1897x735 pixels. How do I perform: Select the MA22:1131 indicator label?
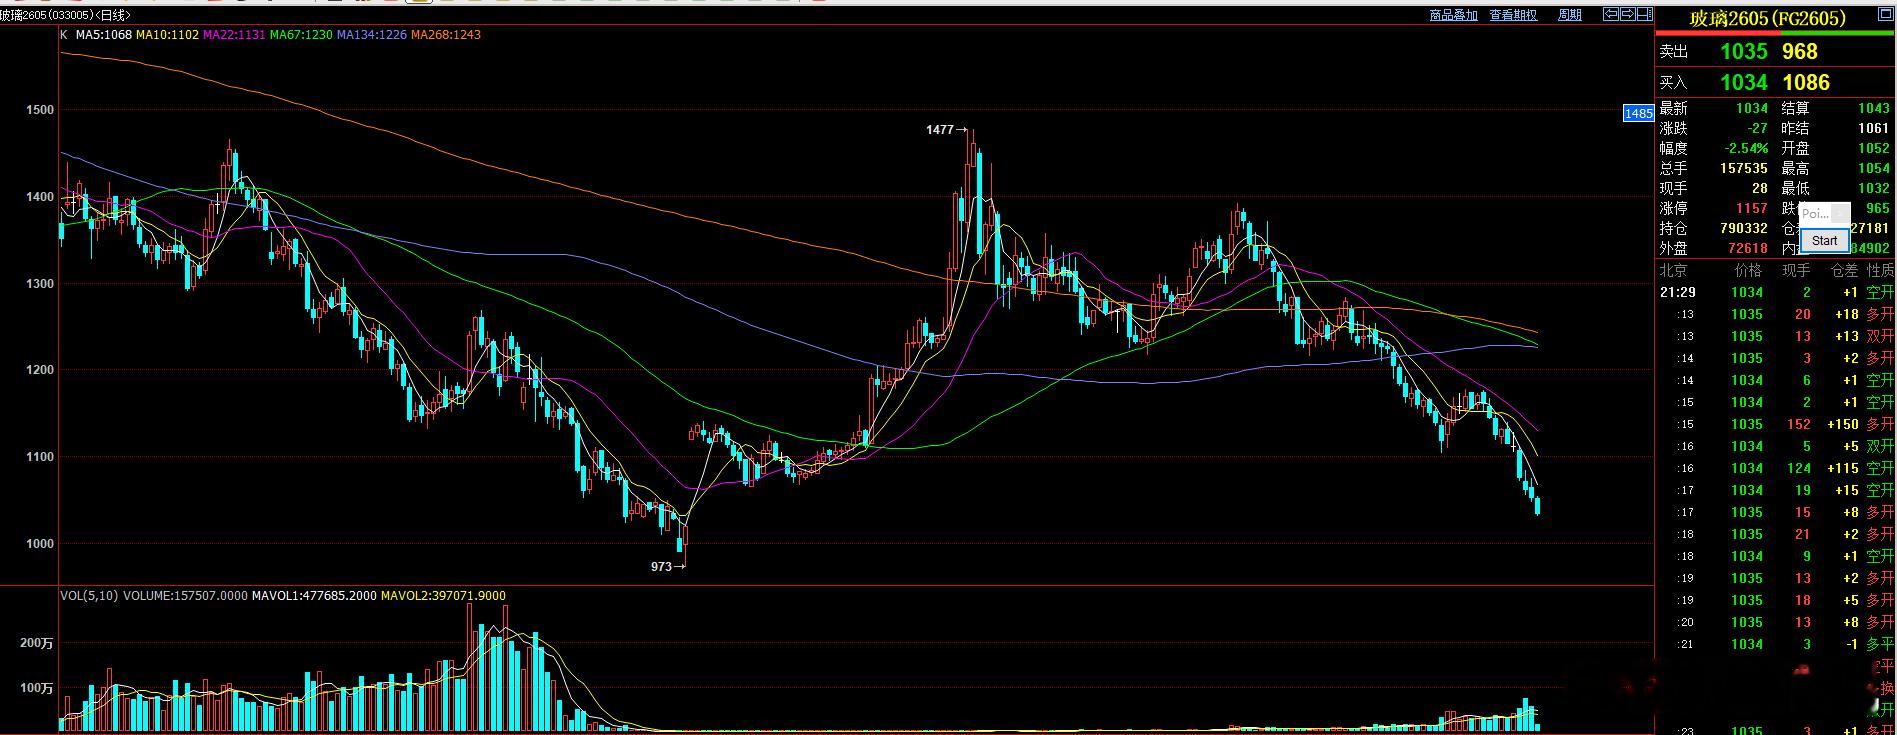point(234,35)
